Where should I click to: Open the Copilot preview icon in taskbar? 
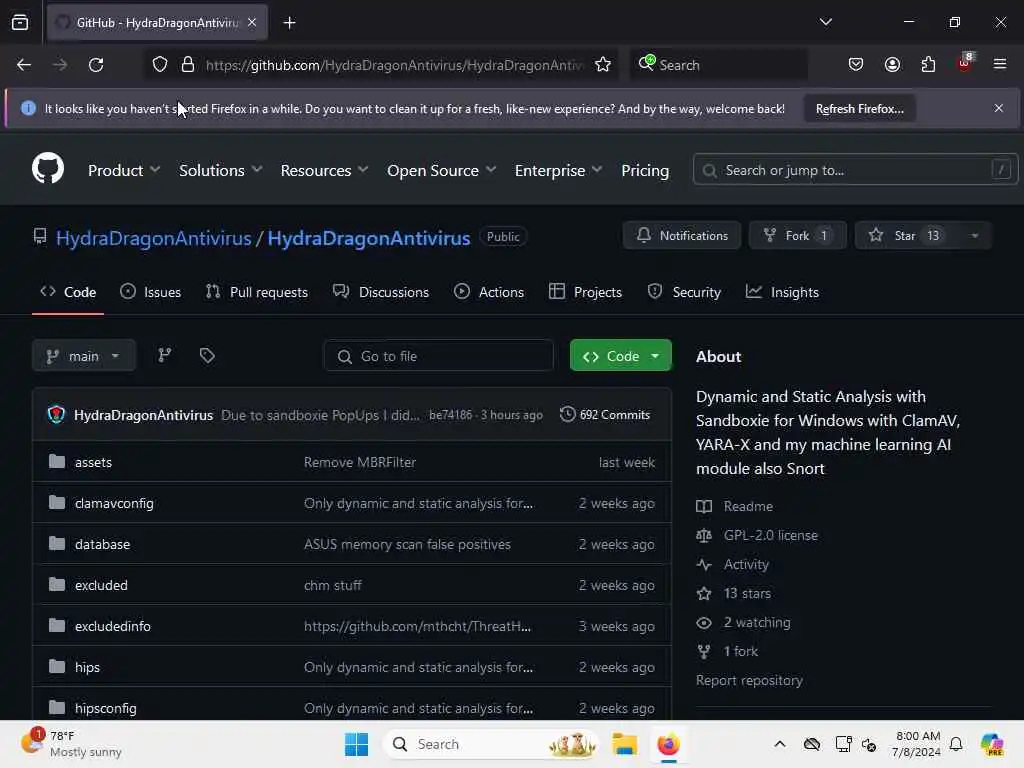992,744
